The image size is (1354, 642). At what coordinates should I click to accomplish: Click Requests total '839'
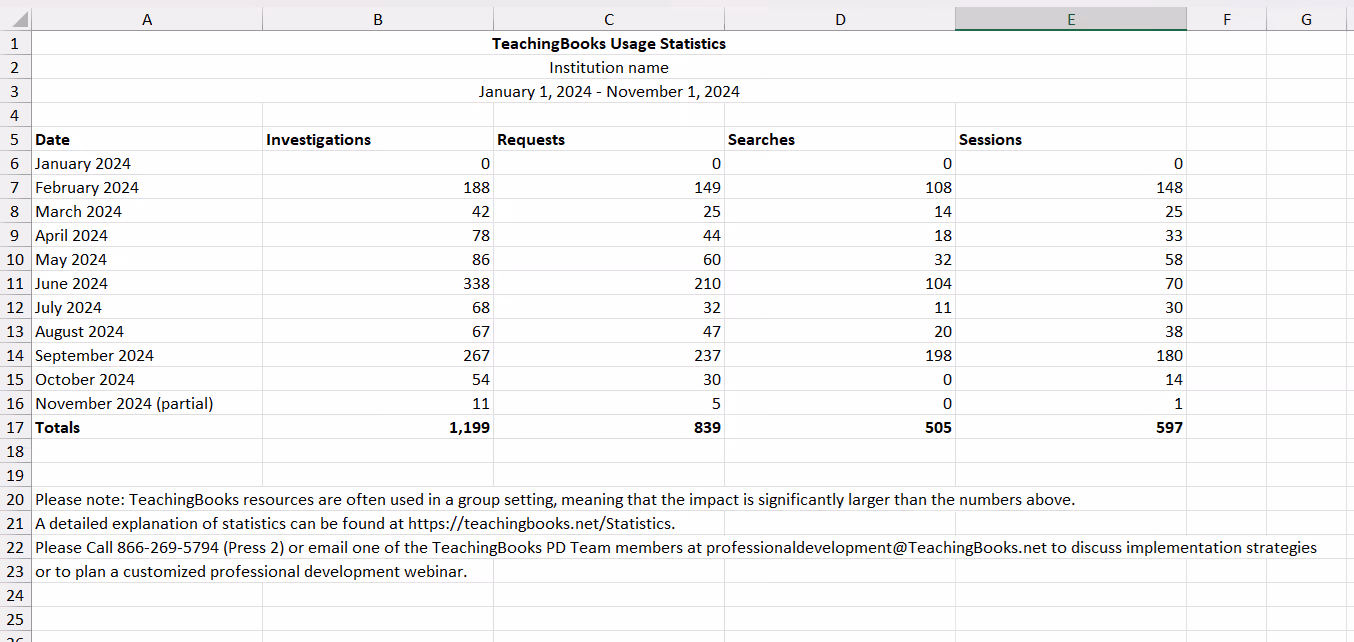609,428
